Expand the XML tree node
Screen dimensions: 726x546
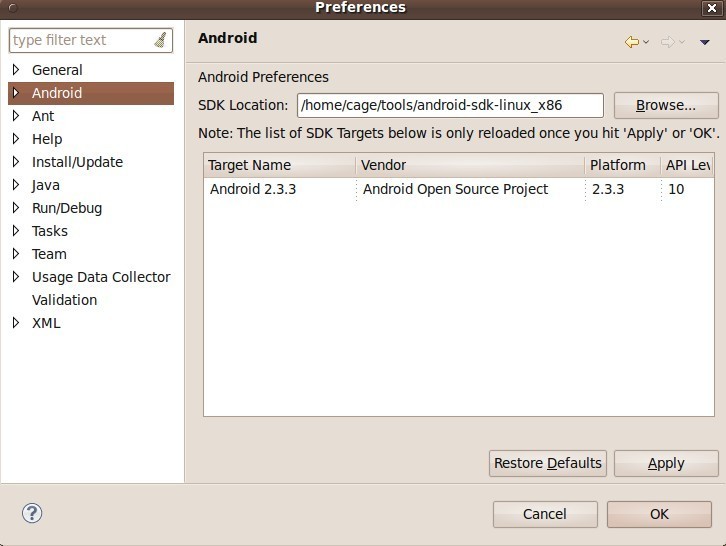coord(16,323)
